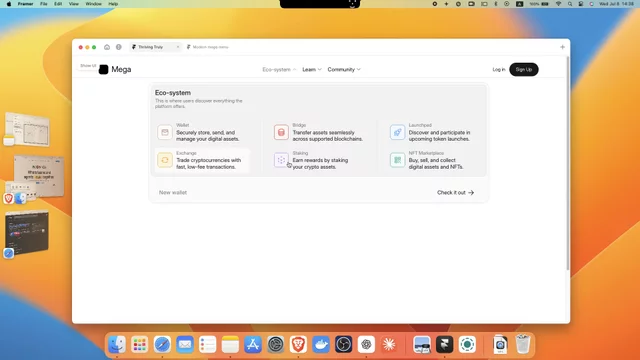Open the File menu
This screenshot has height=360, width=640.
point(44,4)
